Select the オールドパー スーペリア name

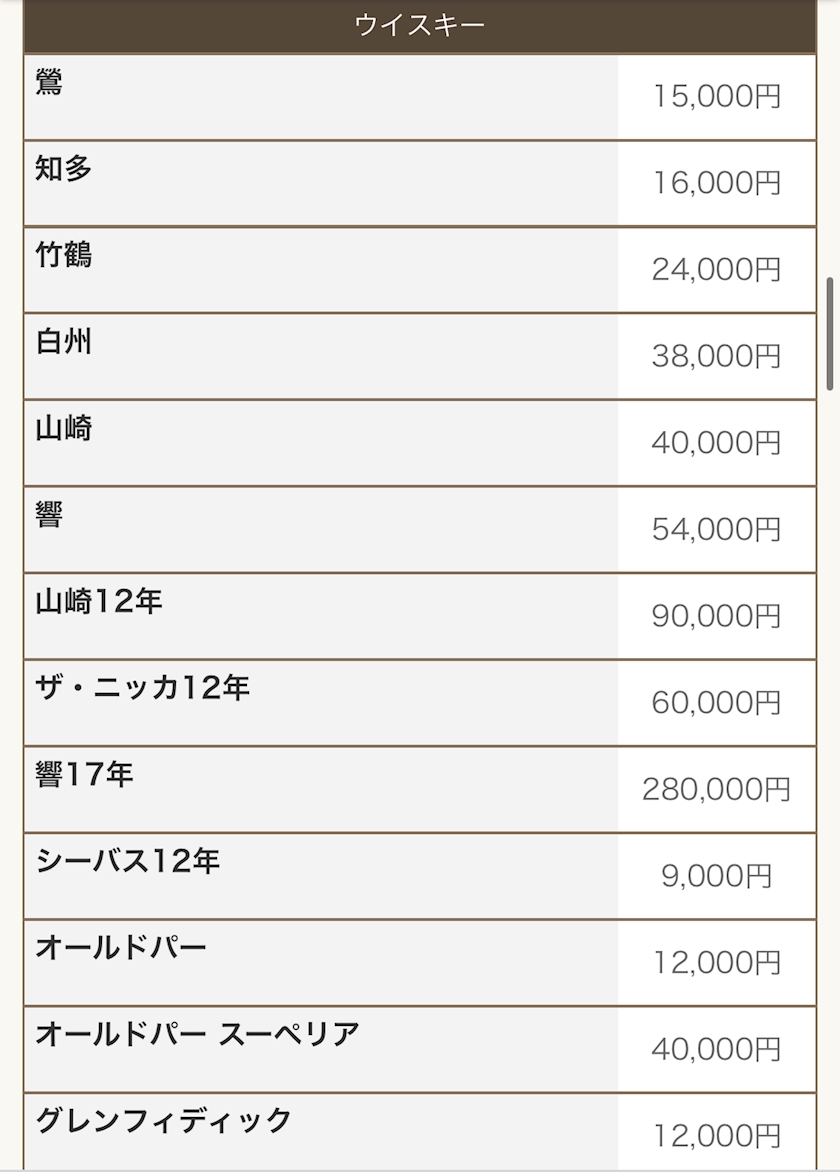(x=197, y=1034)
